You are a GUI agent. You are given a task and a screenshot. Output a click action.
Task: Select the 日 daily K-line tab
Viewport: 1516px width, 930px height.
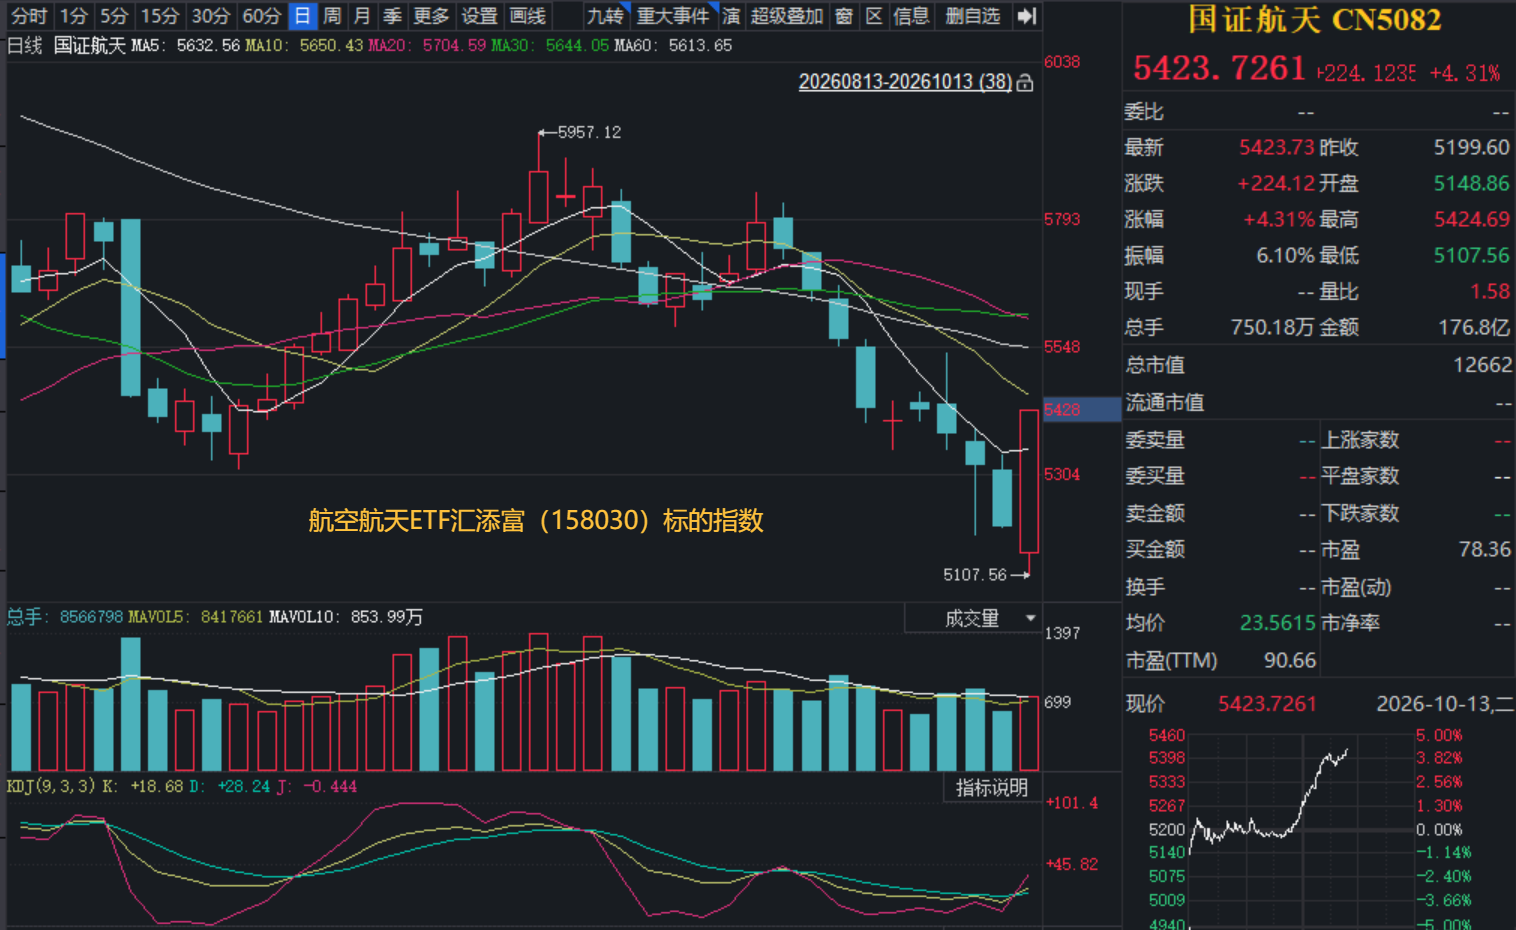(302, 16)
